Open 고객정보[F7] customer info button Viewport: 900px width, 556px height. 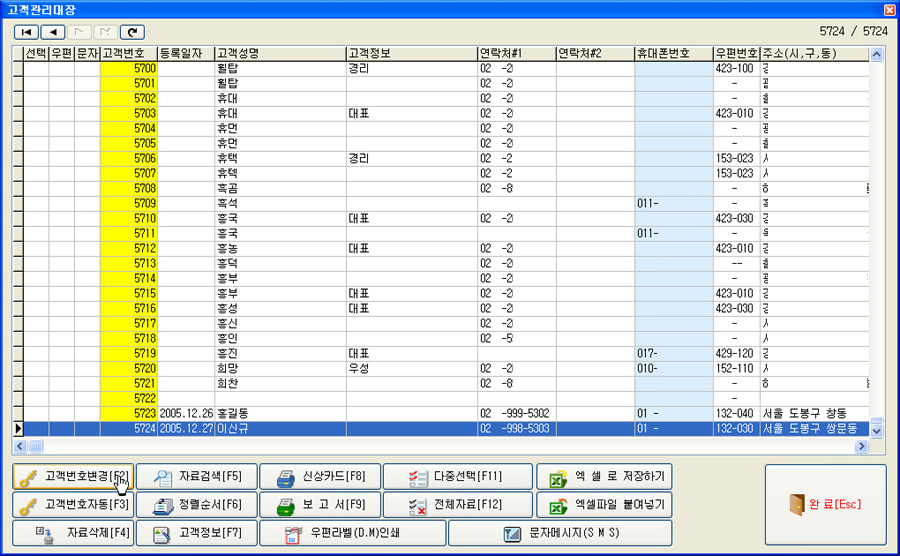coord(197,533)
